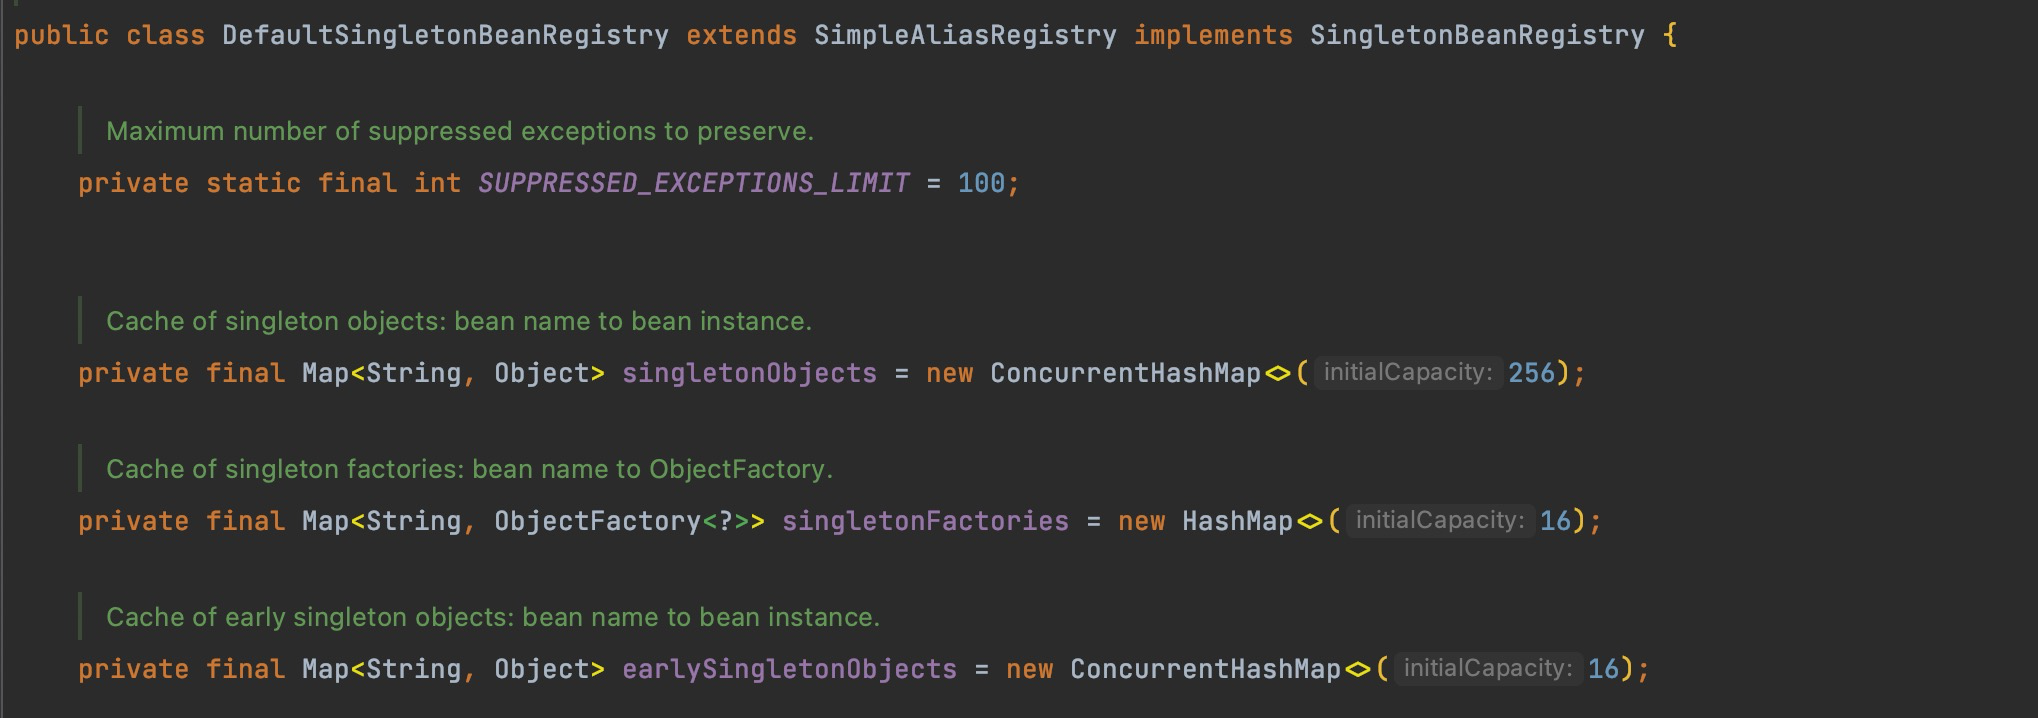The height and width of the screenshot is (718, 2038).
Task: Place cursor on singletonObjects field
Action: 749,373
